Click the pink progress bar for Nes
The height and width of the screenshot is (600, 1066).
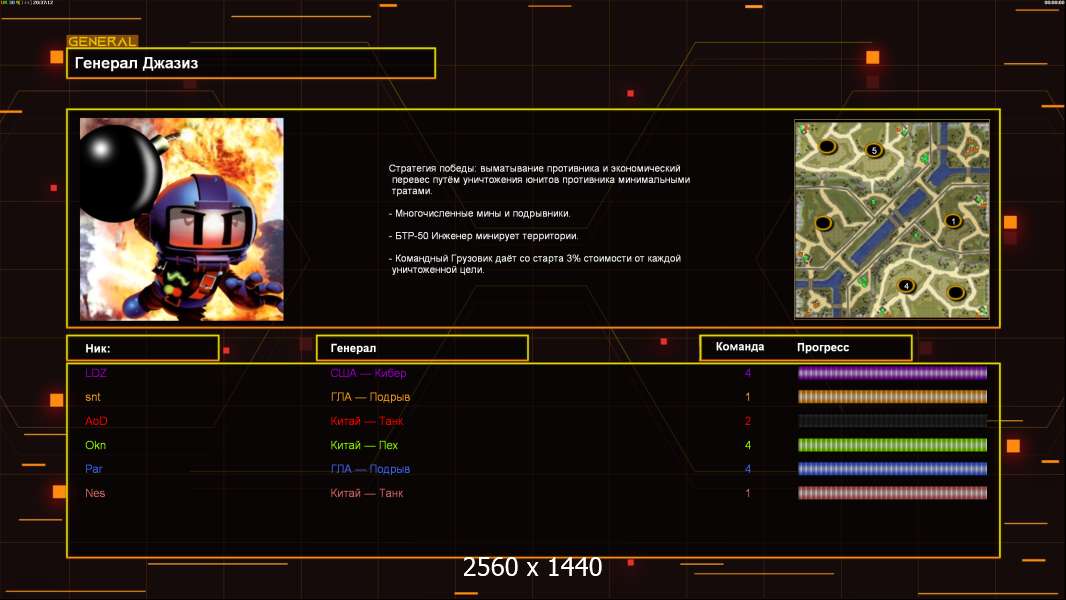click(x=892, y=493)
